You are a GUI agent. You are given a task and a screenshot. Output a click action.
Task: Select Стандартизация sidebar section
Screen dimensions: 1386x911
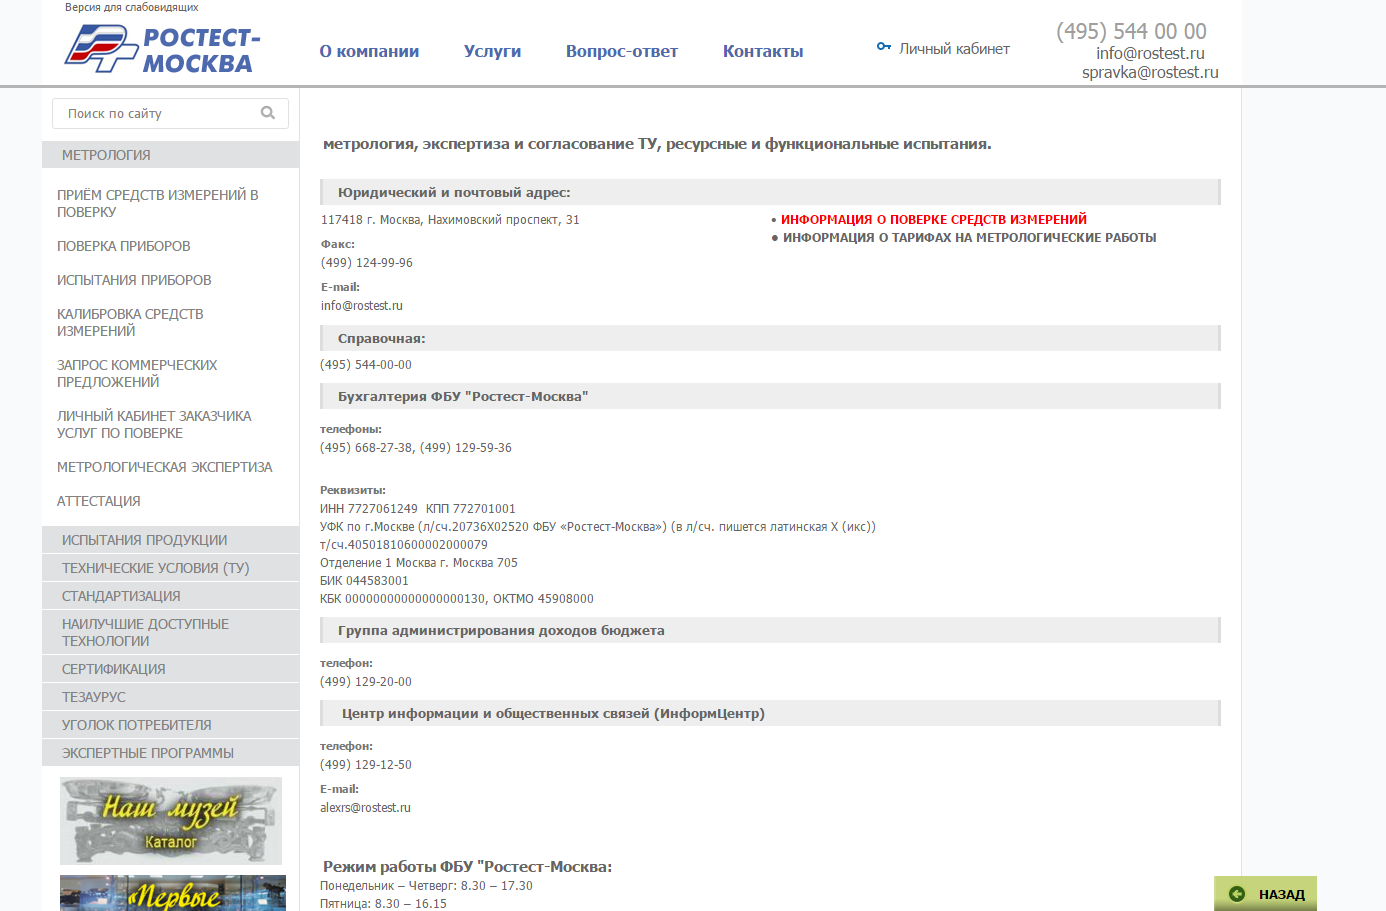tap(170, 596)
